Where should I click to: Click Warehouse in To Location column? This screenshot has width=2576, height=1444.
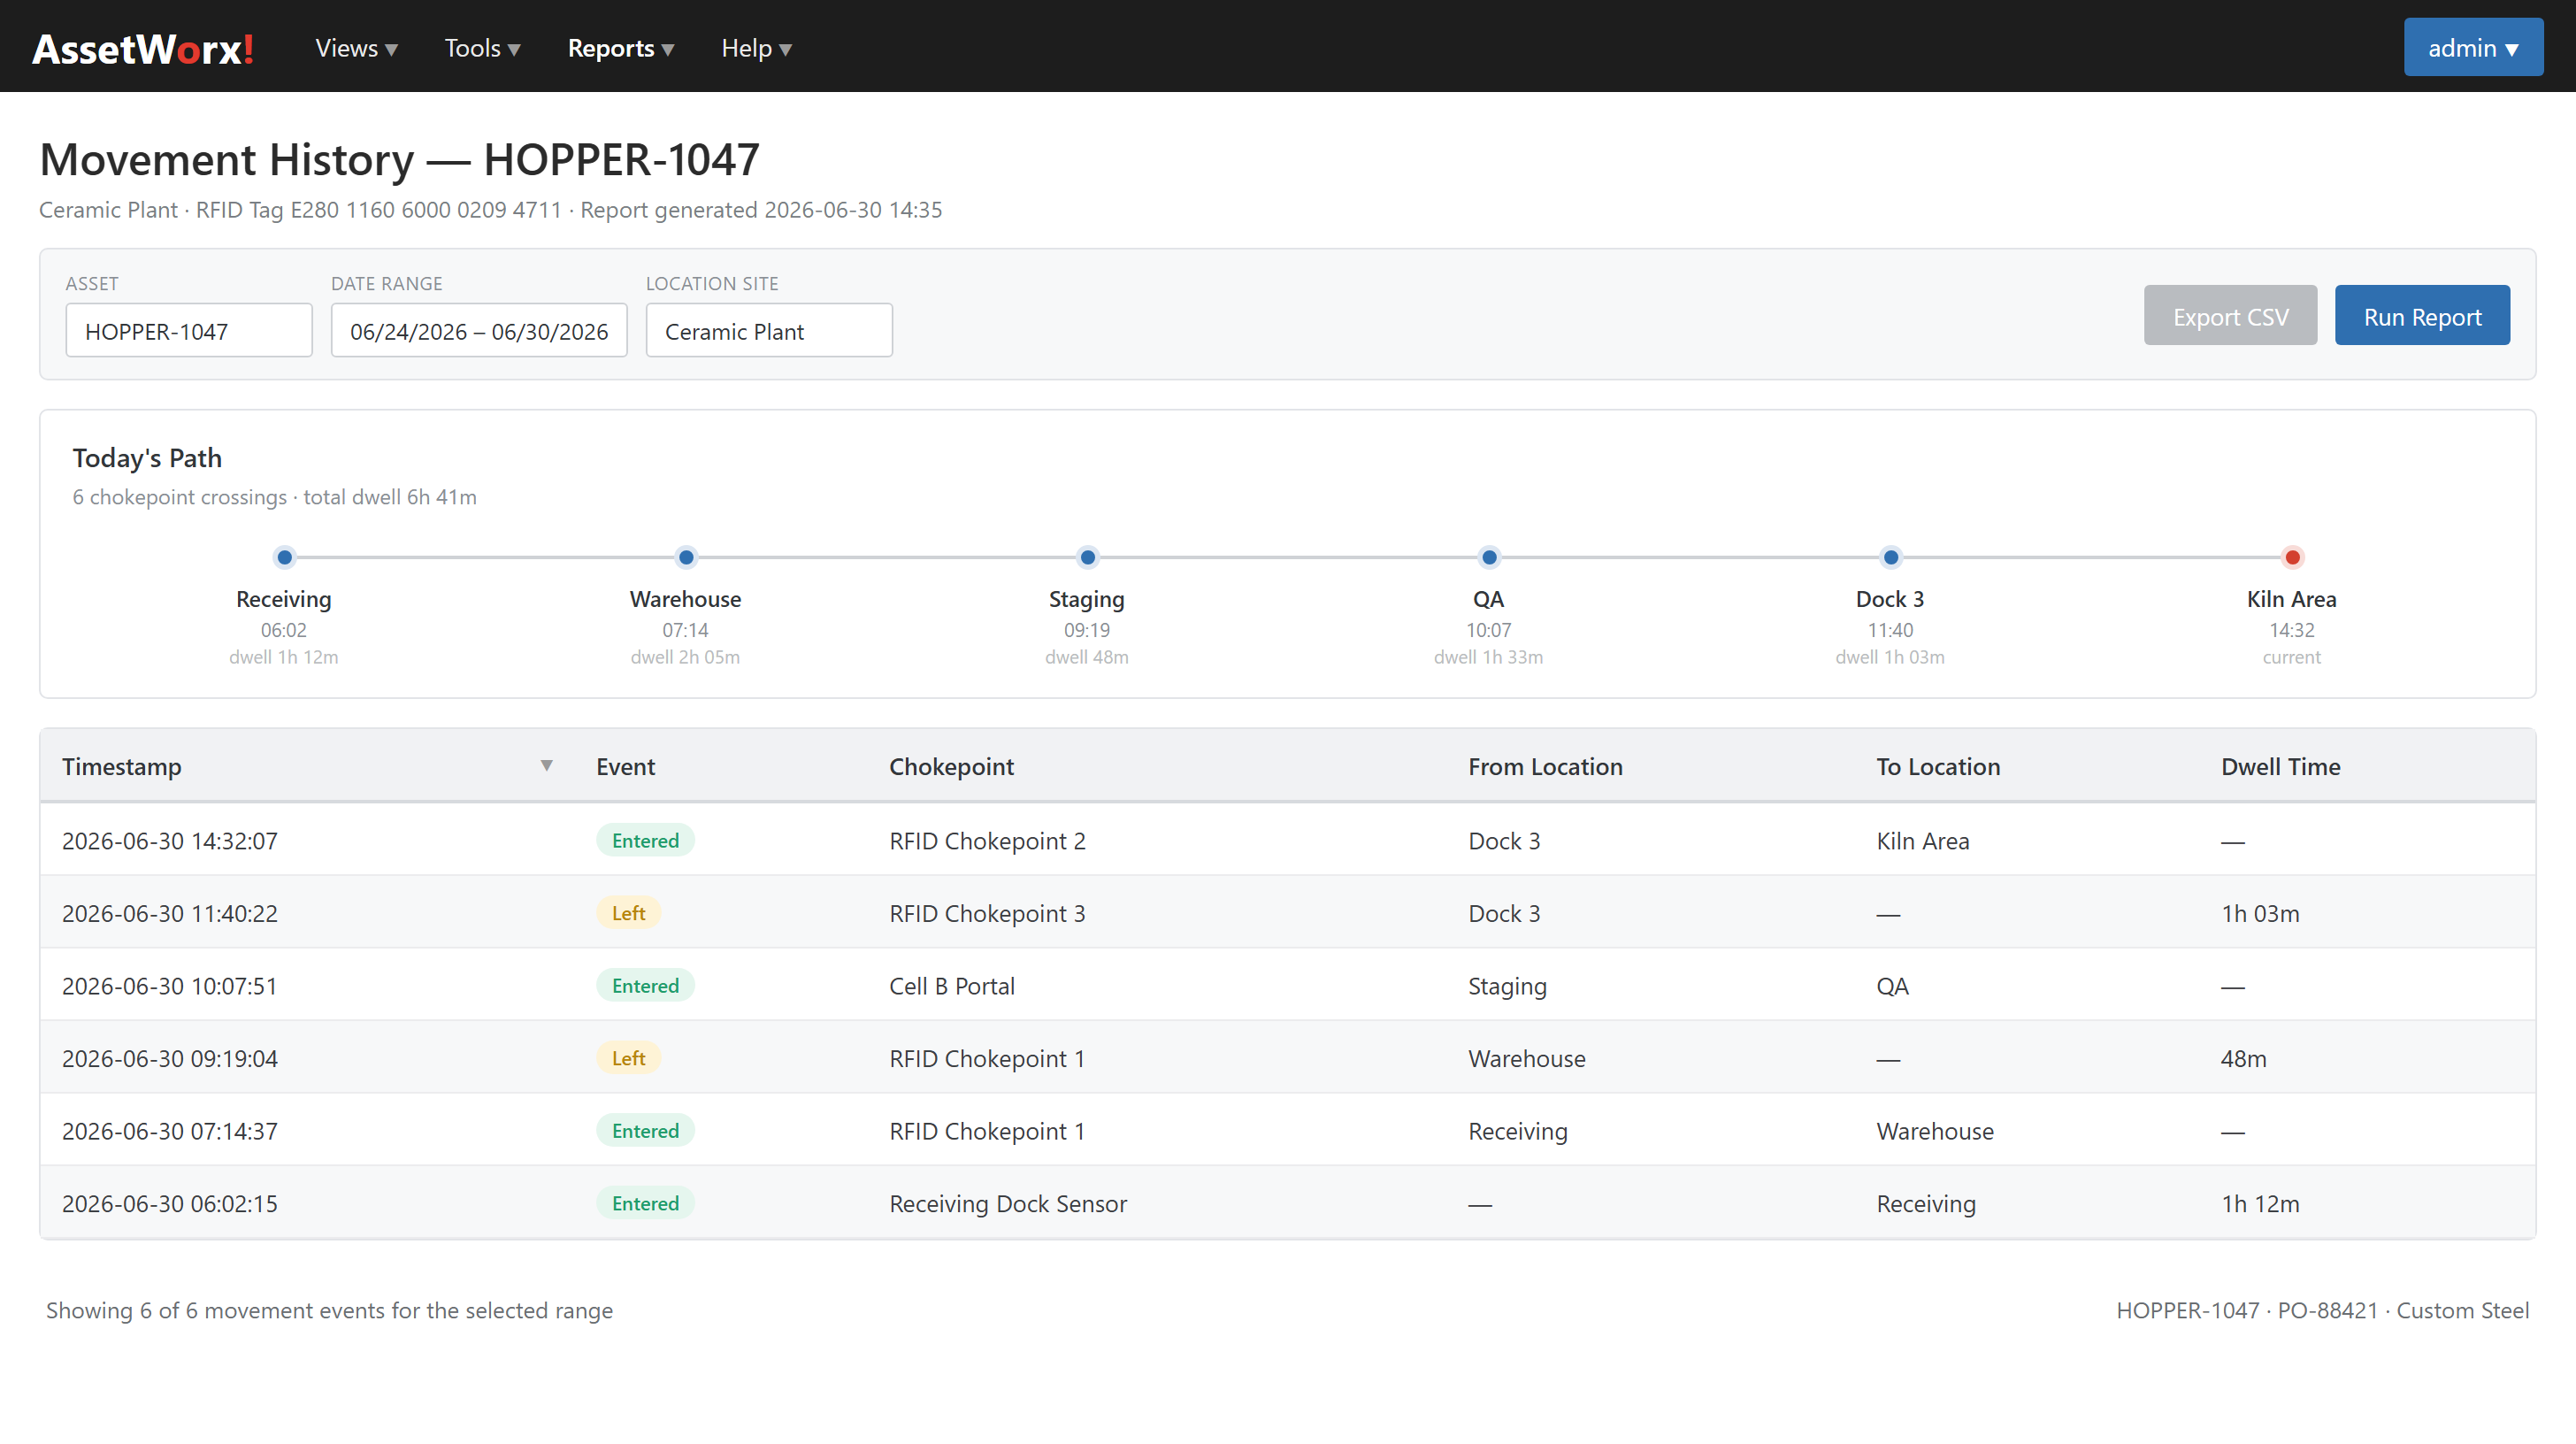[1935, 1131]
